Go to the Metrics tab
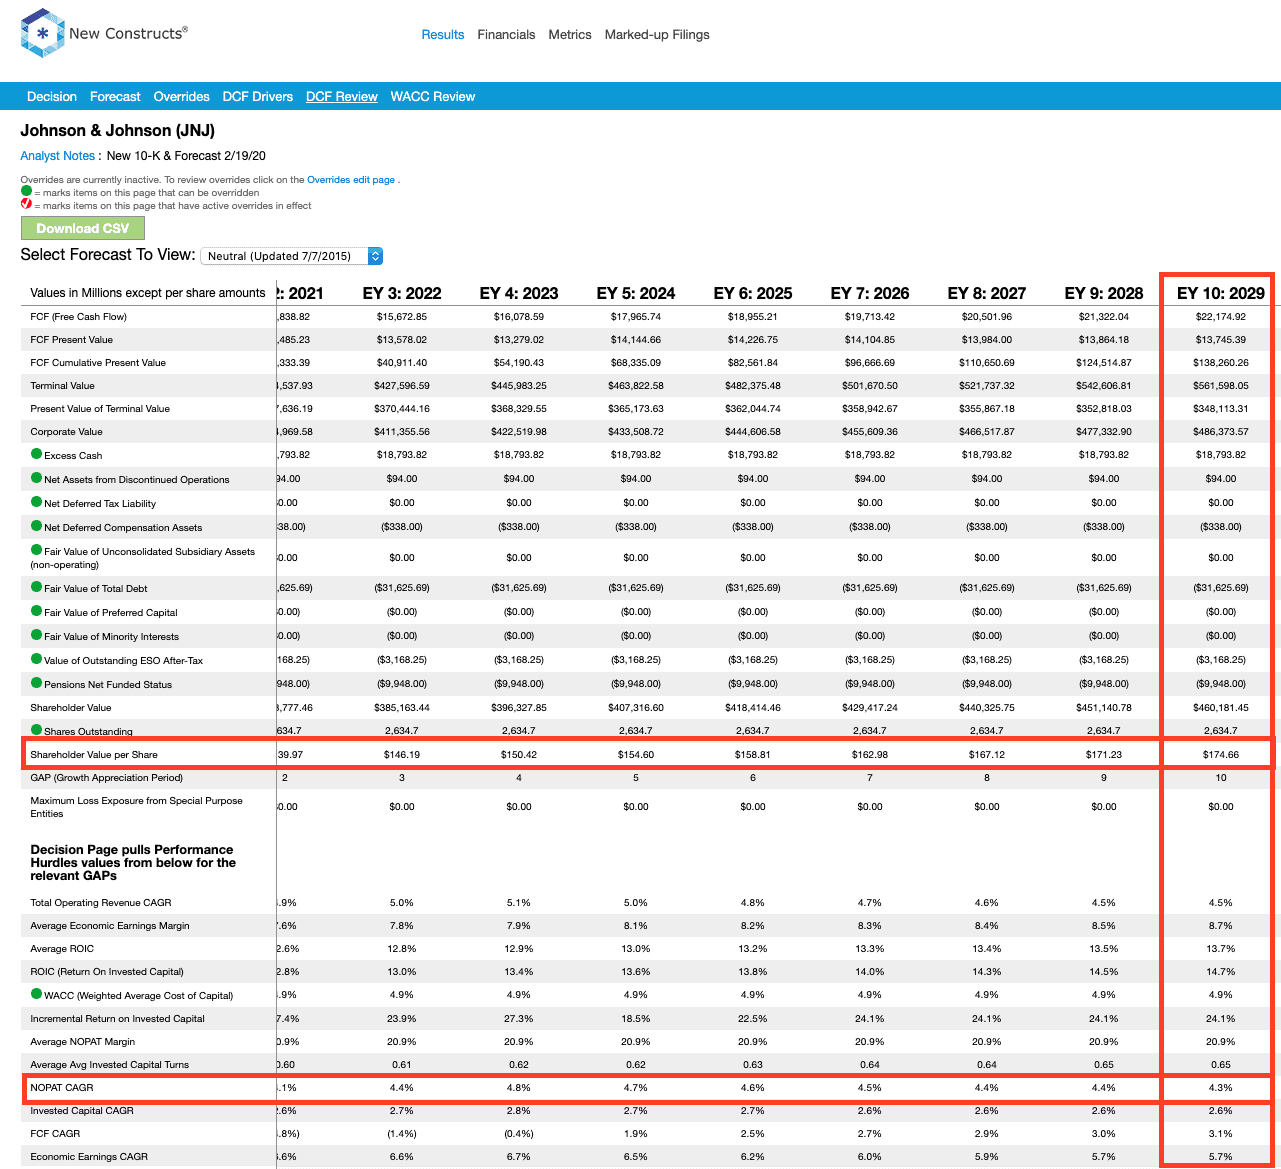Viewport: 1281px width, 1169px height. point(570,34)
